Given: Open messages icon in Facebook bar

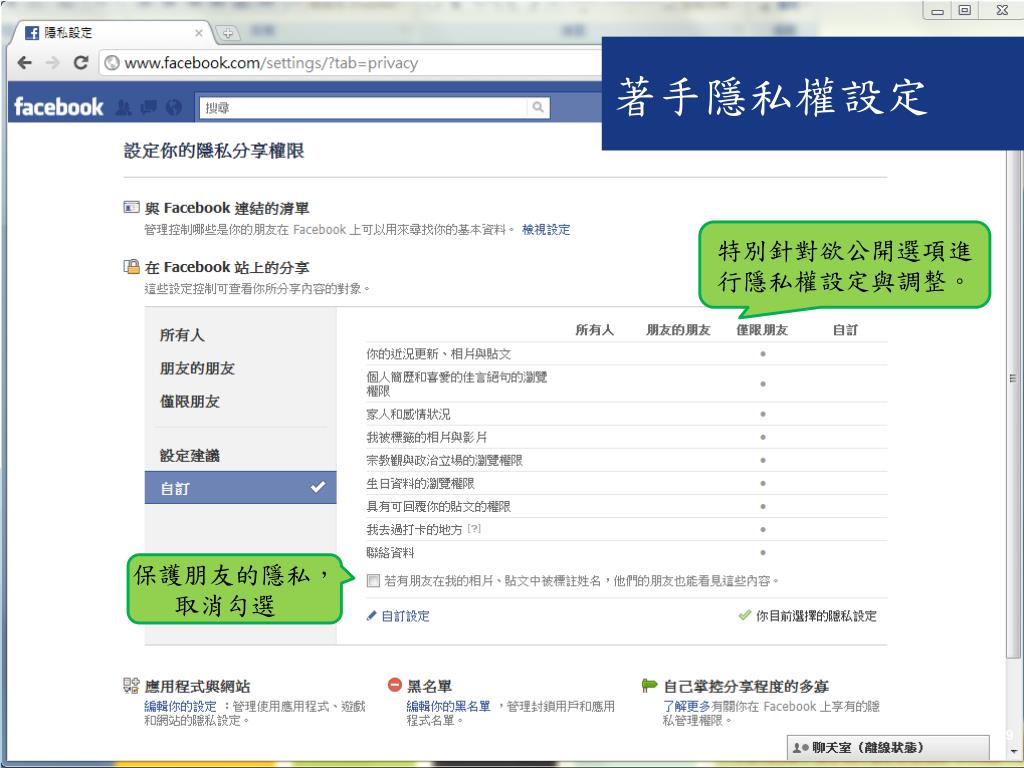Looking at the screenshot, I should (149, 108).
